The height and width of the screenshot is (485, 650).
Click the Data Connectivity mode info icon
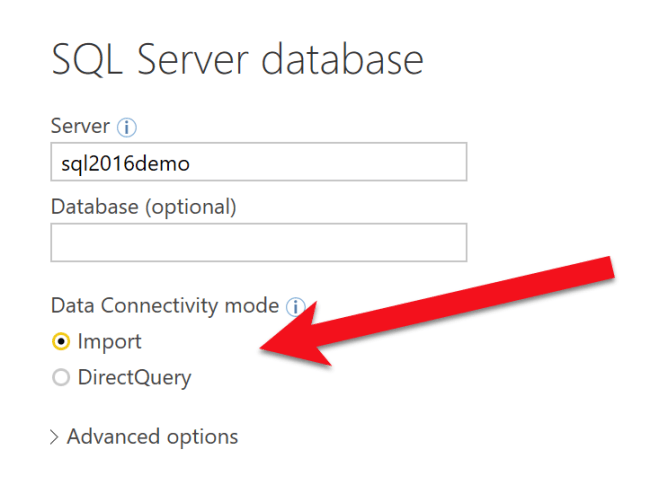click(295, 307)
